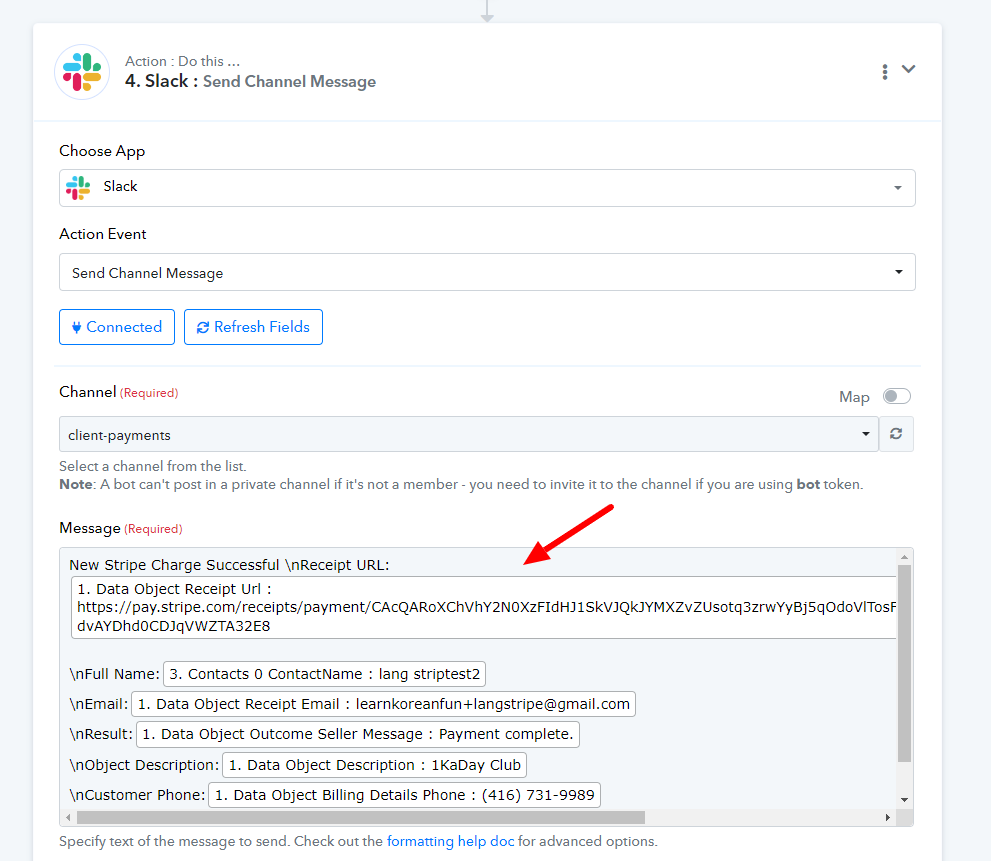Select the Outcome Seller Message mapped tag
The height and width of the screenshot is (861, 991).
tap(358, 735)
